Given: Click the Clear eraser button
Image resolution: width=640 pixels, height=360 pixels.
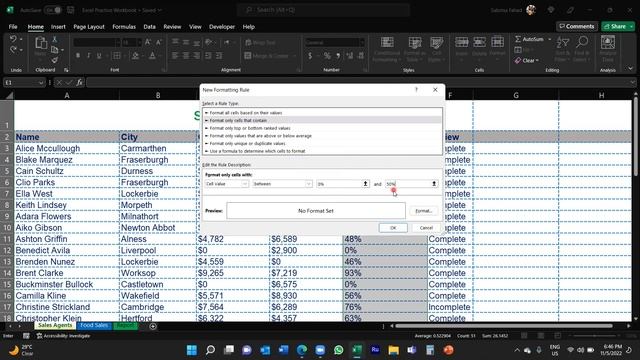Looking at the screenshot, I should (x=527, y=60).
